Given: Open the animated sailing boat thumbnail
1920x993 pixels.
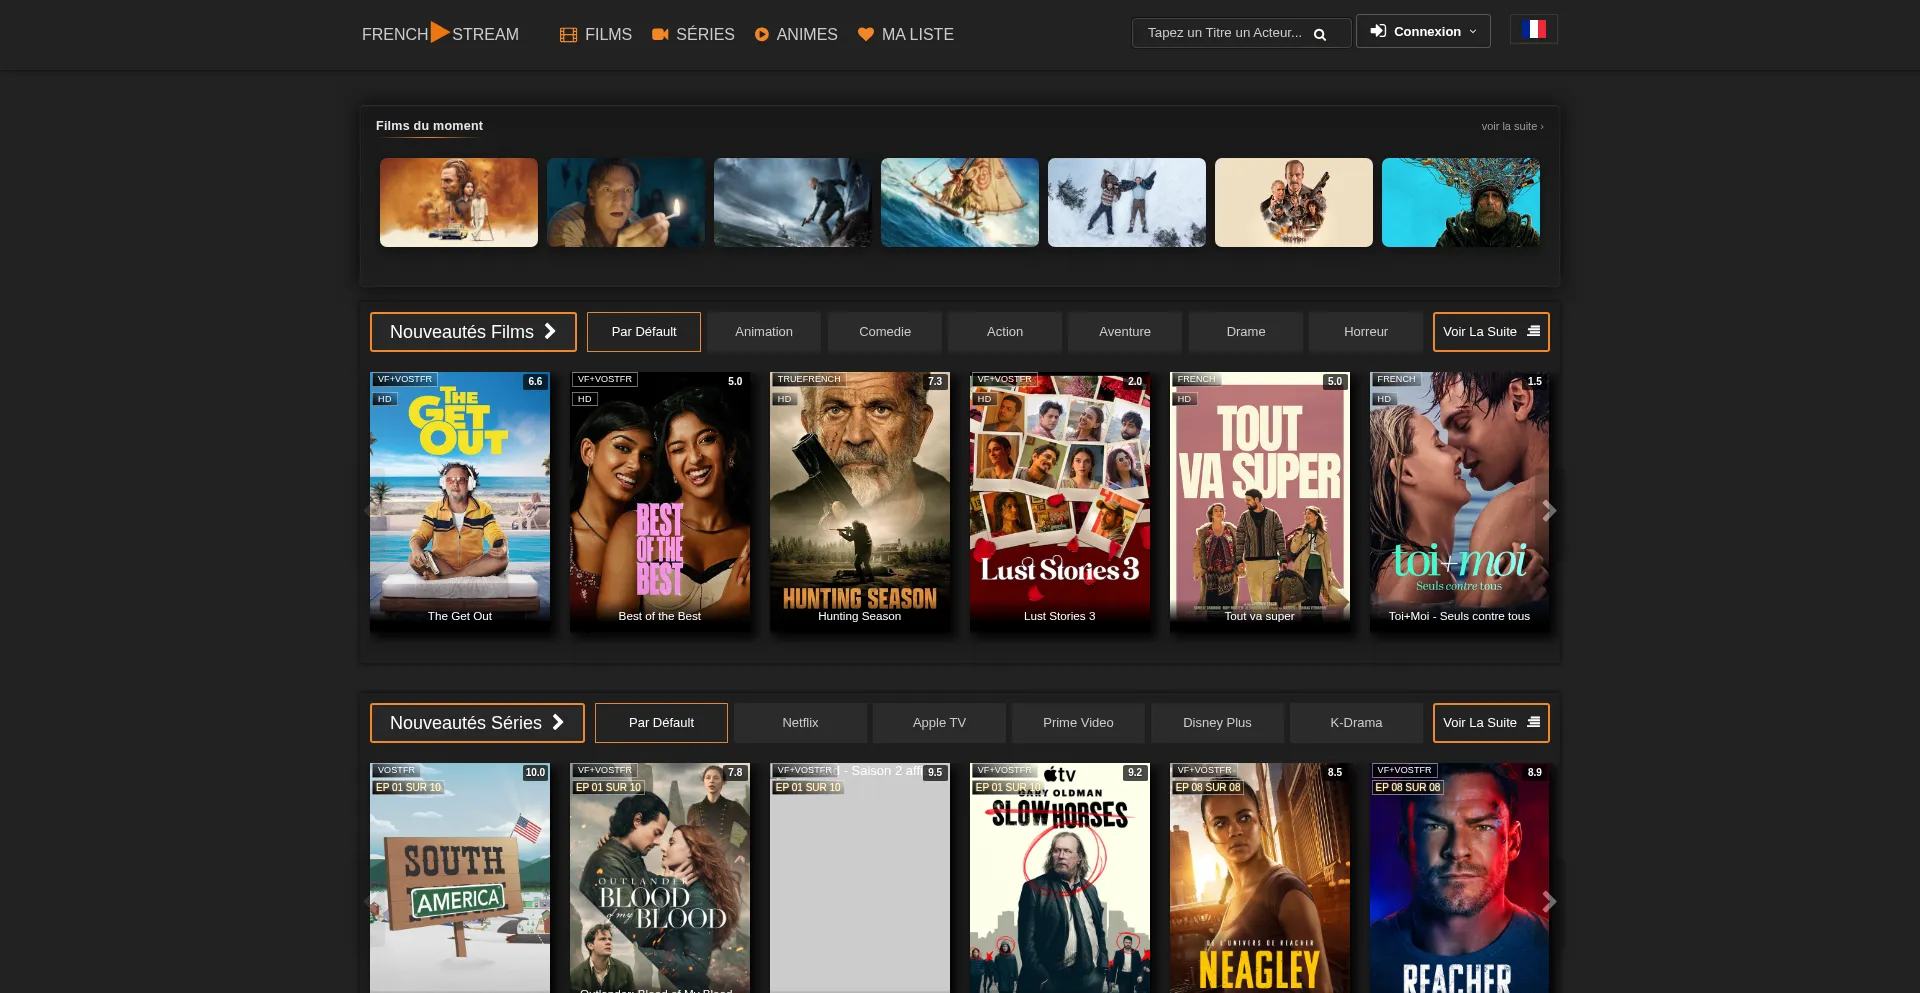Looking at the screenshot, I should [x=960, y=202].
